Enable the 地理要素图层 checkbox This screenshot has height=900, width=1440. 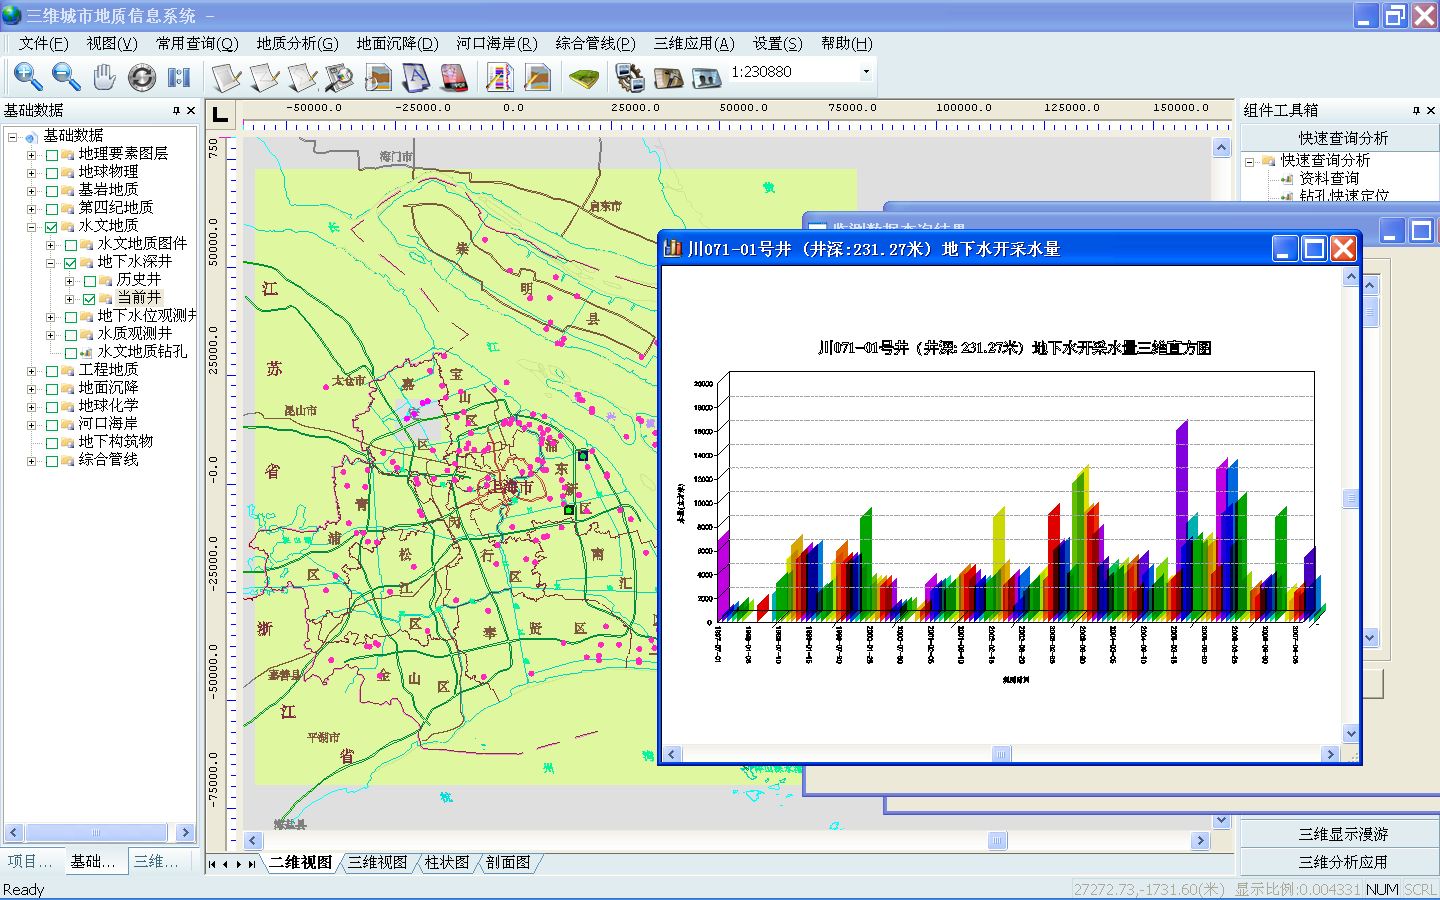52,155
